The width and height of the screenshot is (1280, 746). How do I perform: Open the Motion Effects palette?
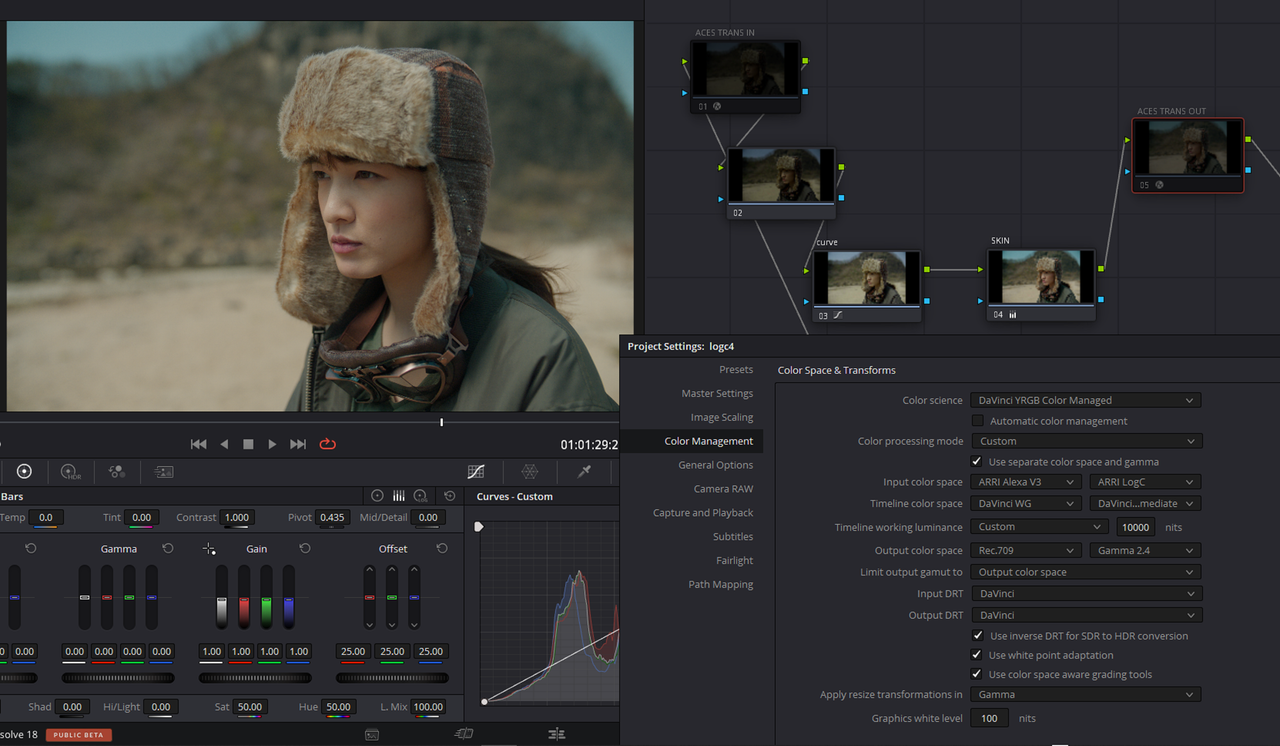(164, 471)
